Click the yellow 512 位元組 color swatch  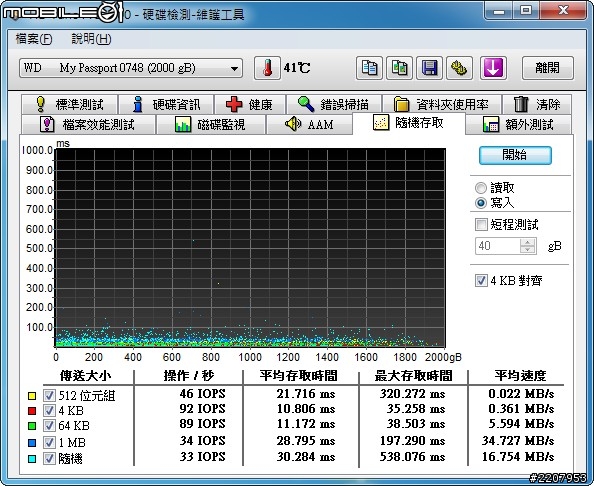(32, 396)
